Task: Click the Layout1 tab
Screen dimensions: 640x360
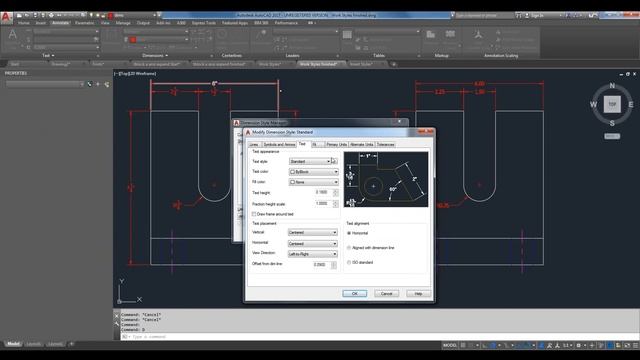Action: [33, 344]
